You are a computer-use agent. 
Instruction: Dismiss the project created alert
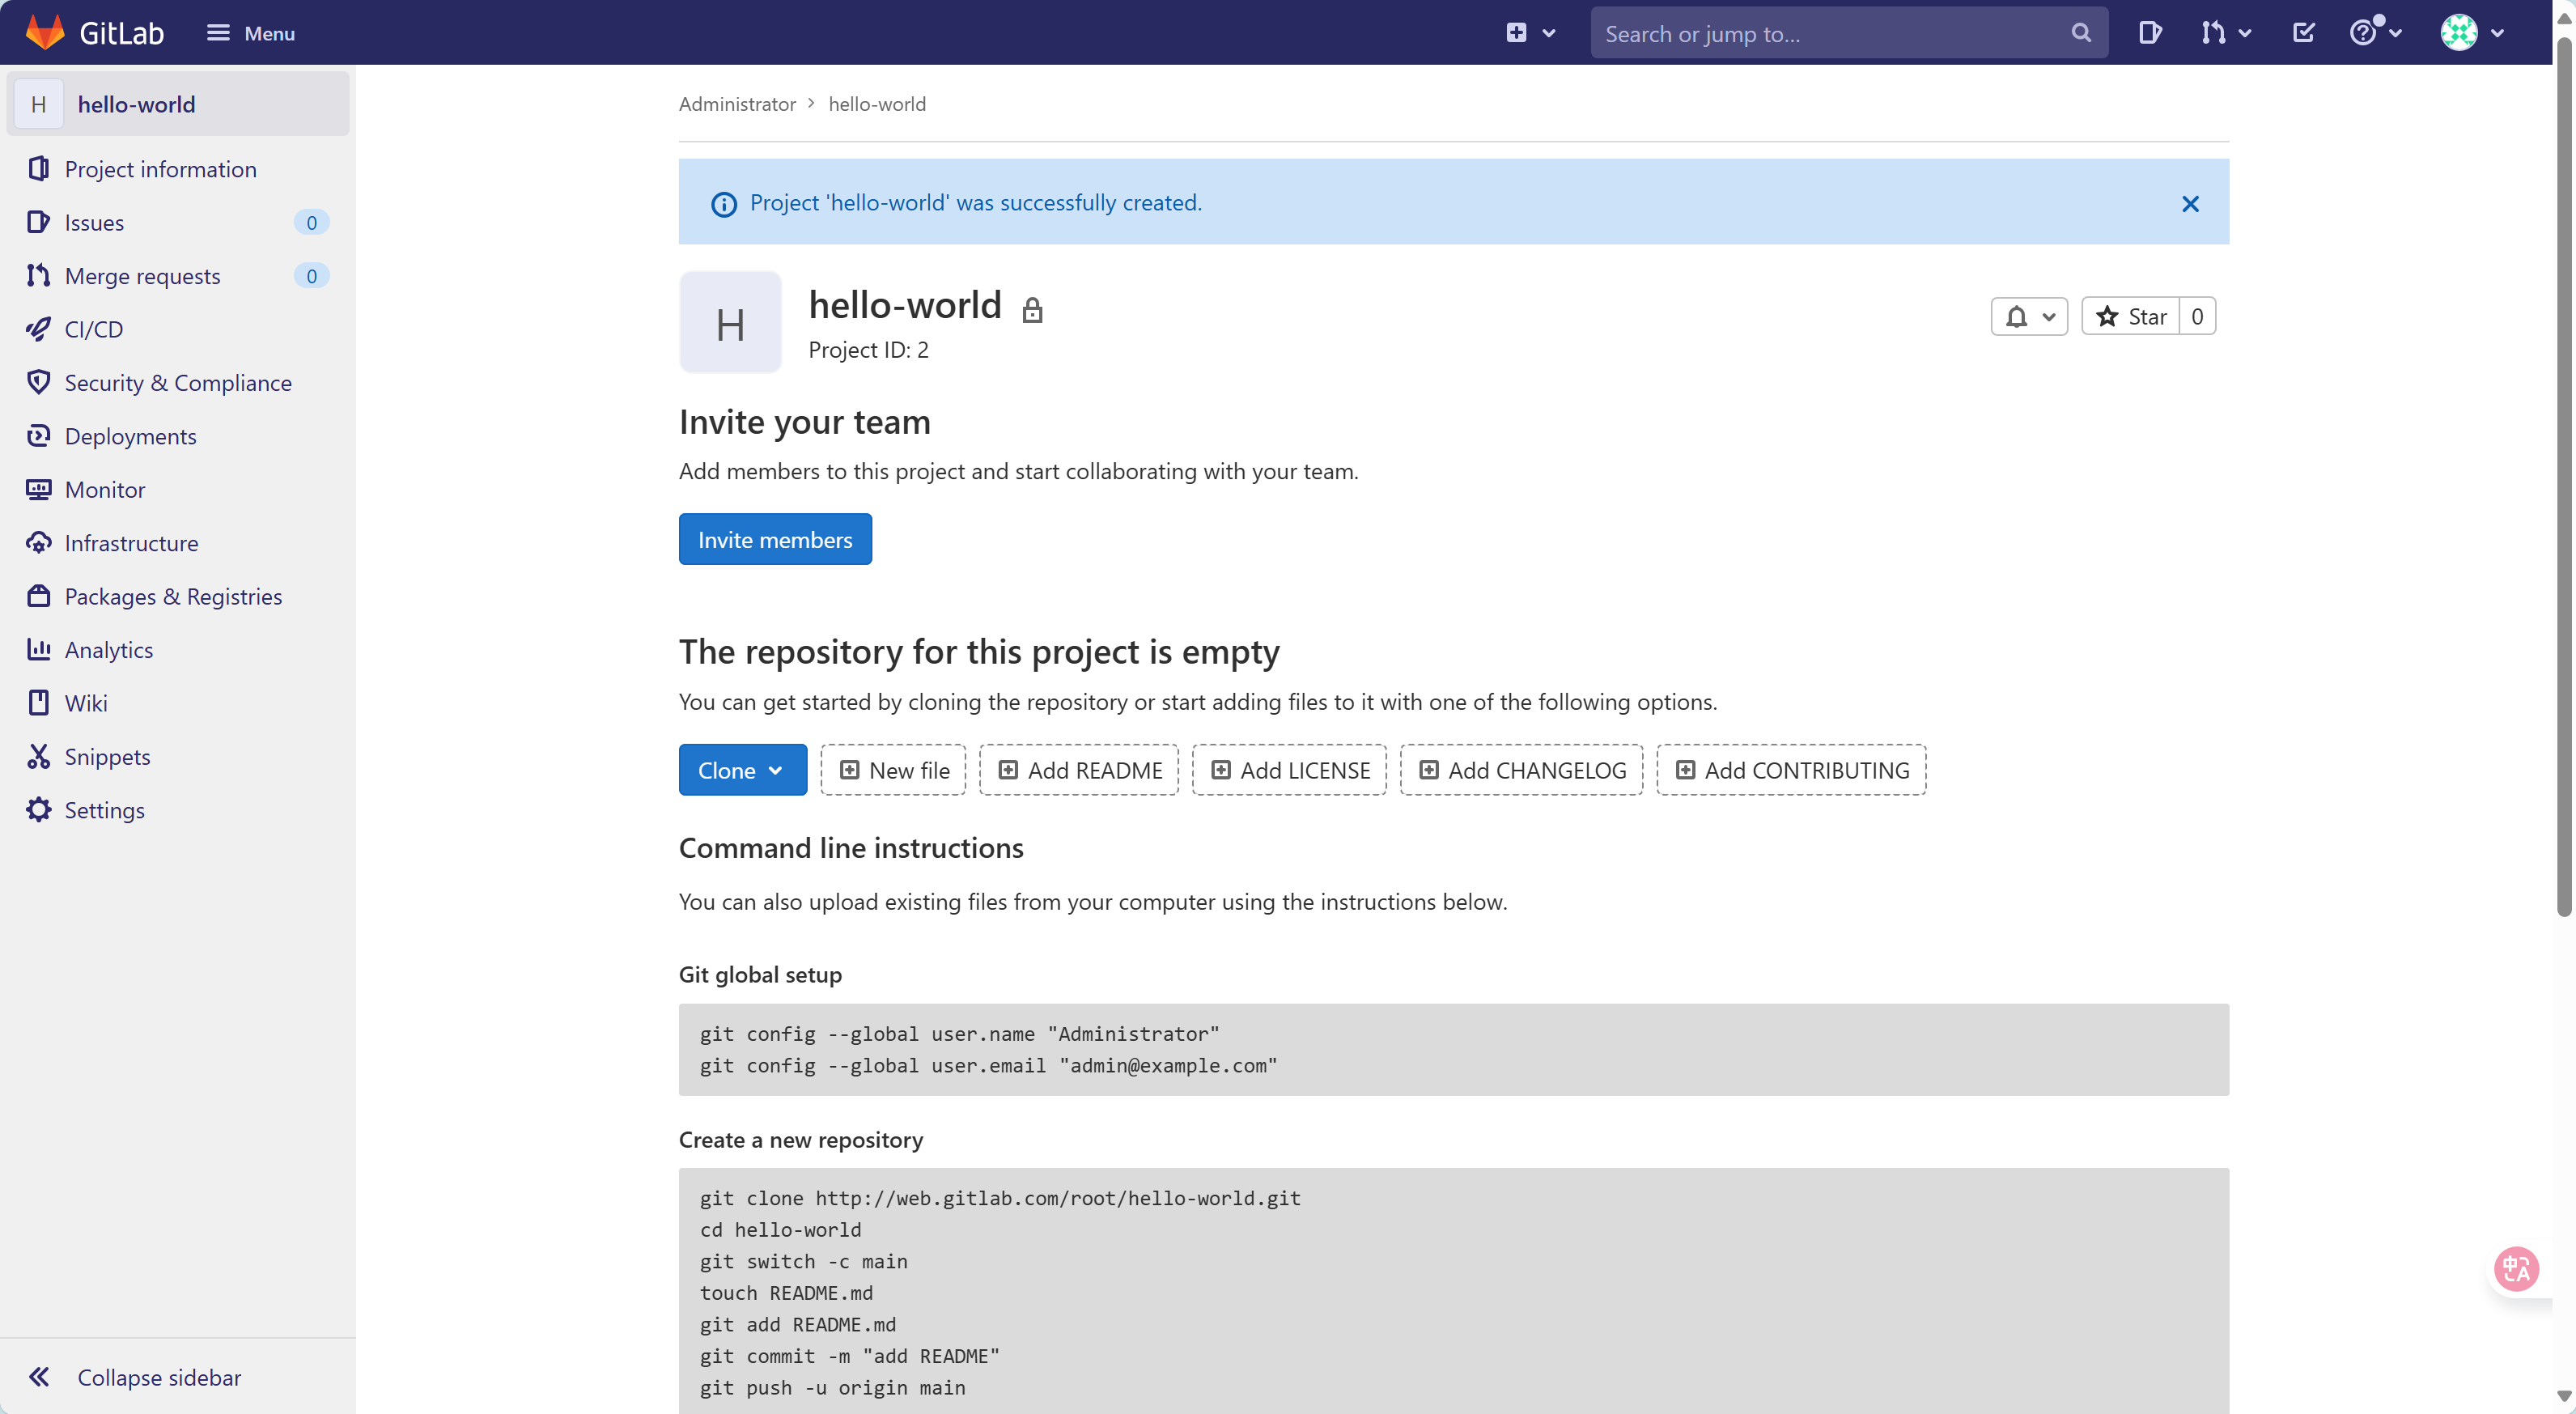pos(2190,204)
